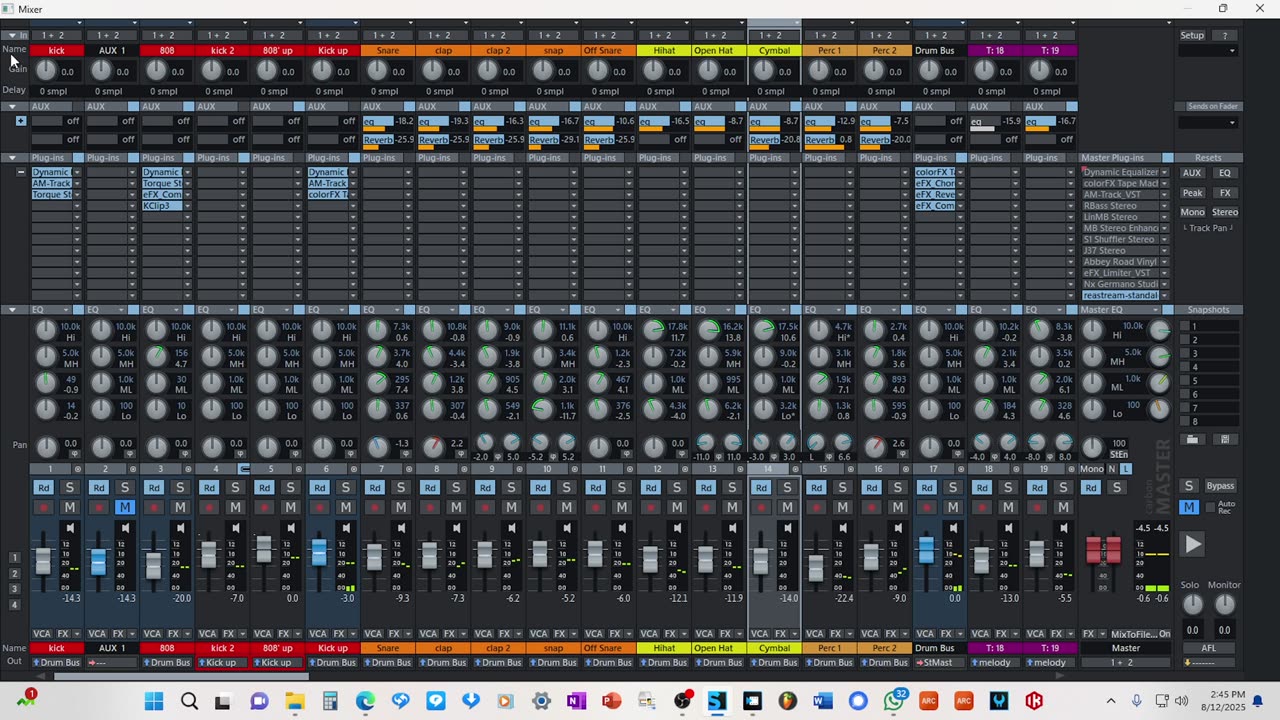Click the link icon between channels 4 and 5
The image size is (1280, 720).
coord(244,469)
